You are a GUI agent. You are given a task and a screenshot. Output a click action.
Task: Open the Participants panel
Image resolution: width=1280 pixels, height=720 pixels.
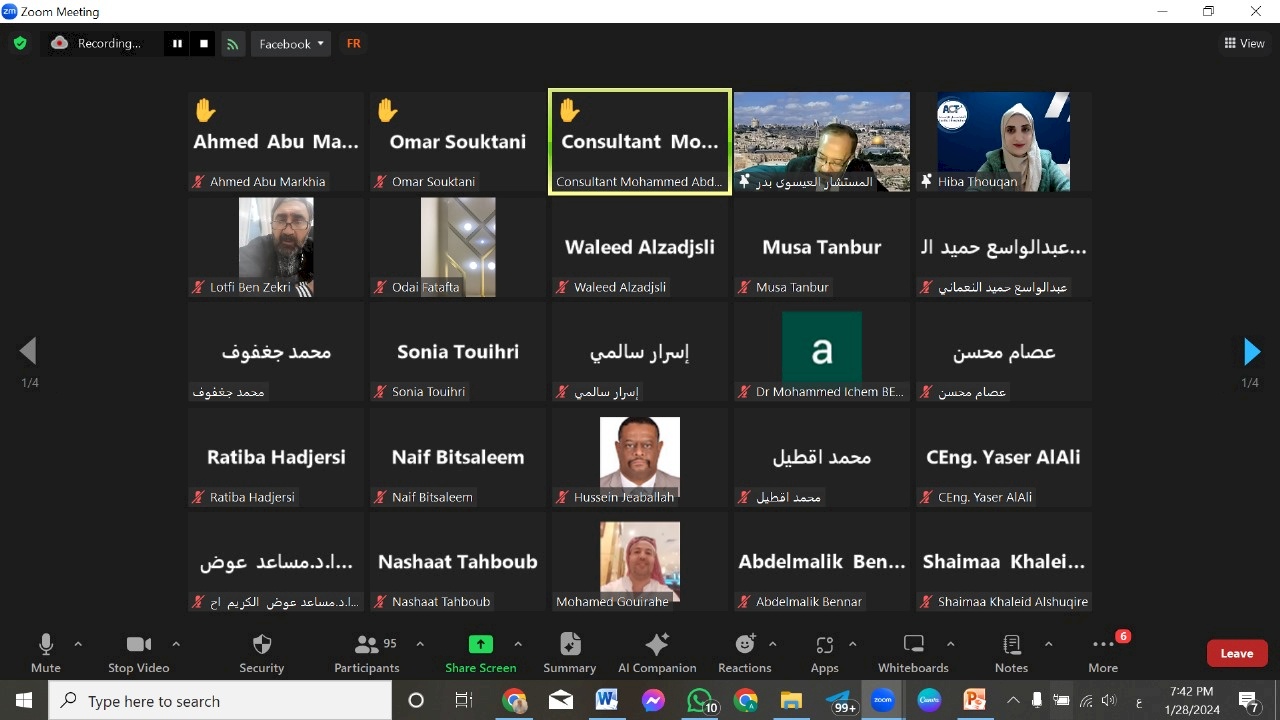tap(367, 653)
